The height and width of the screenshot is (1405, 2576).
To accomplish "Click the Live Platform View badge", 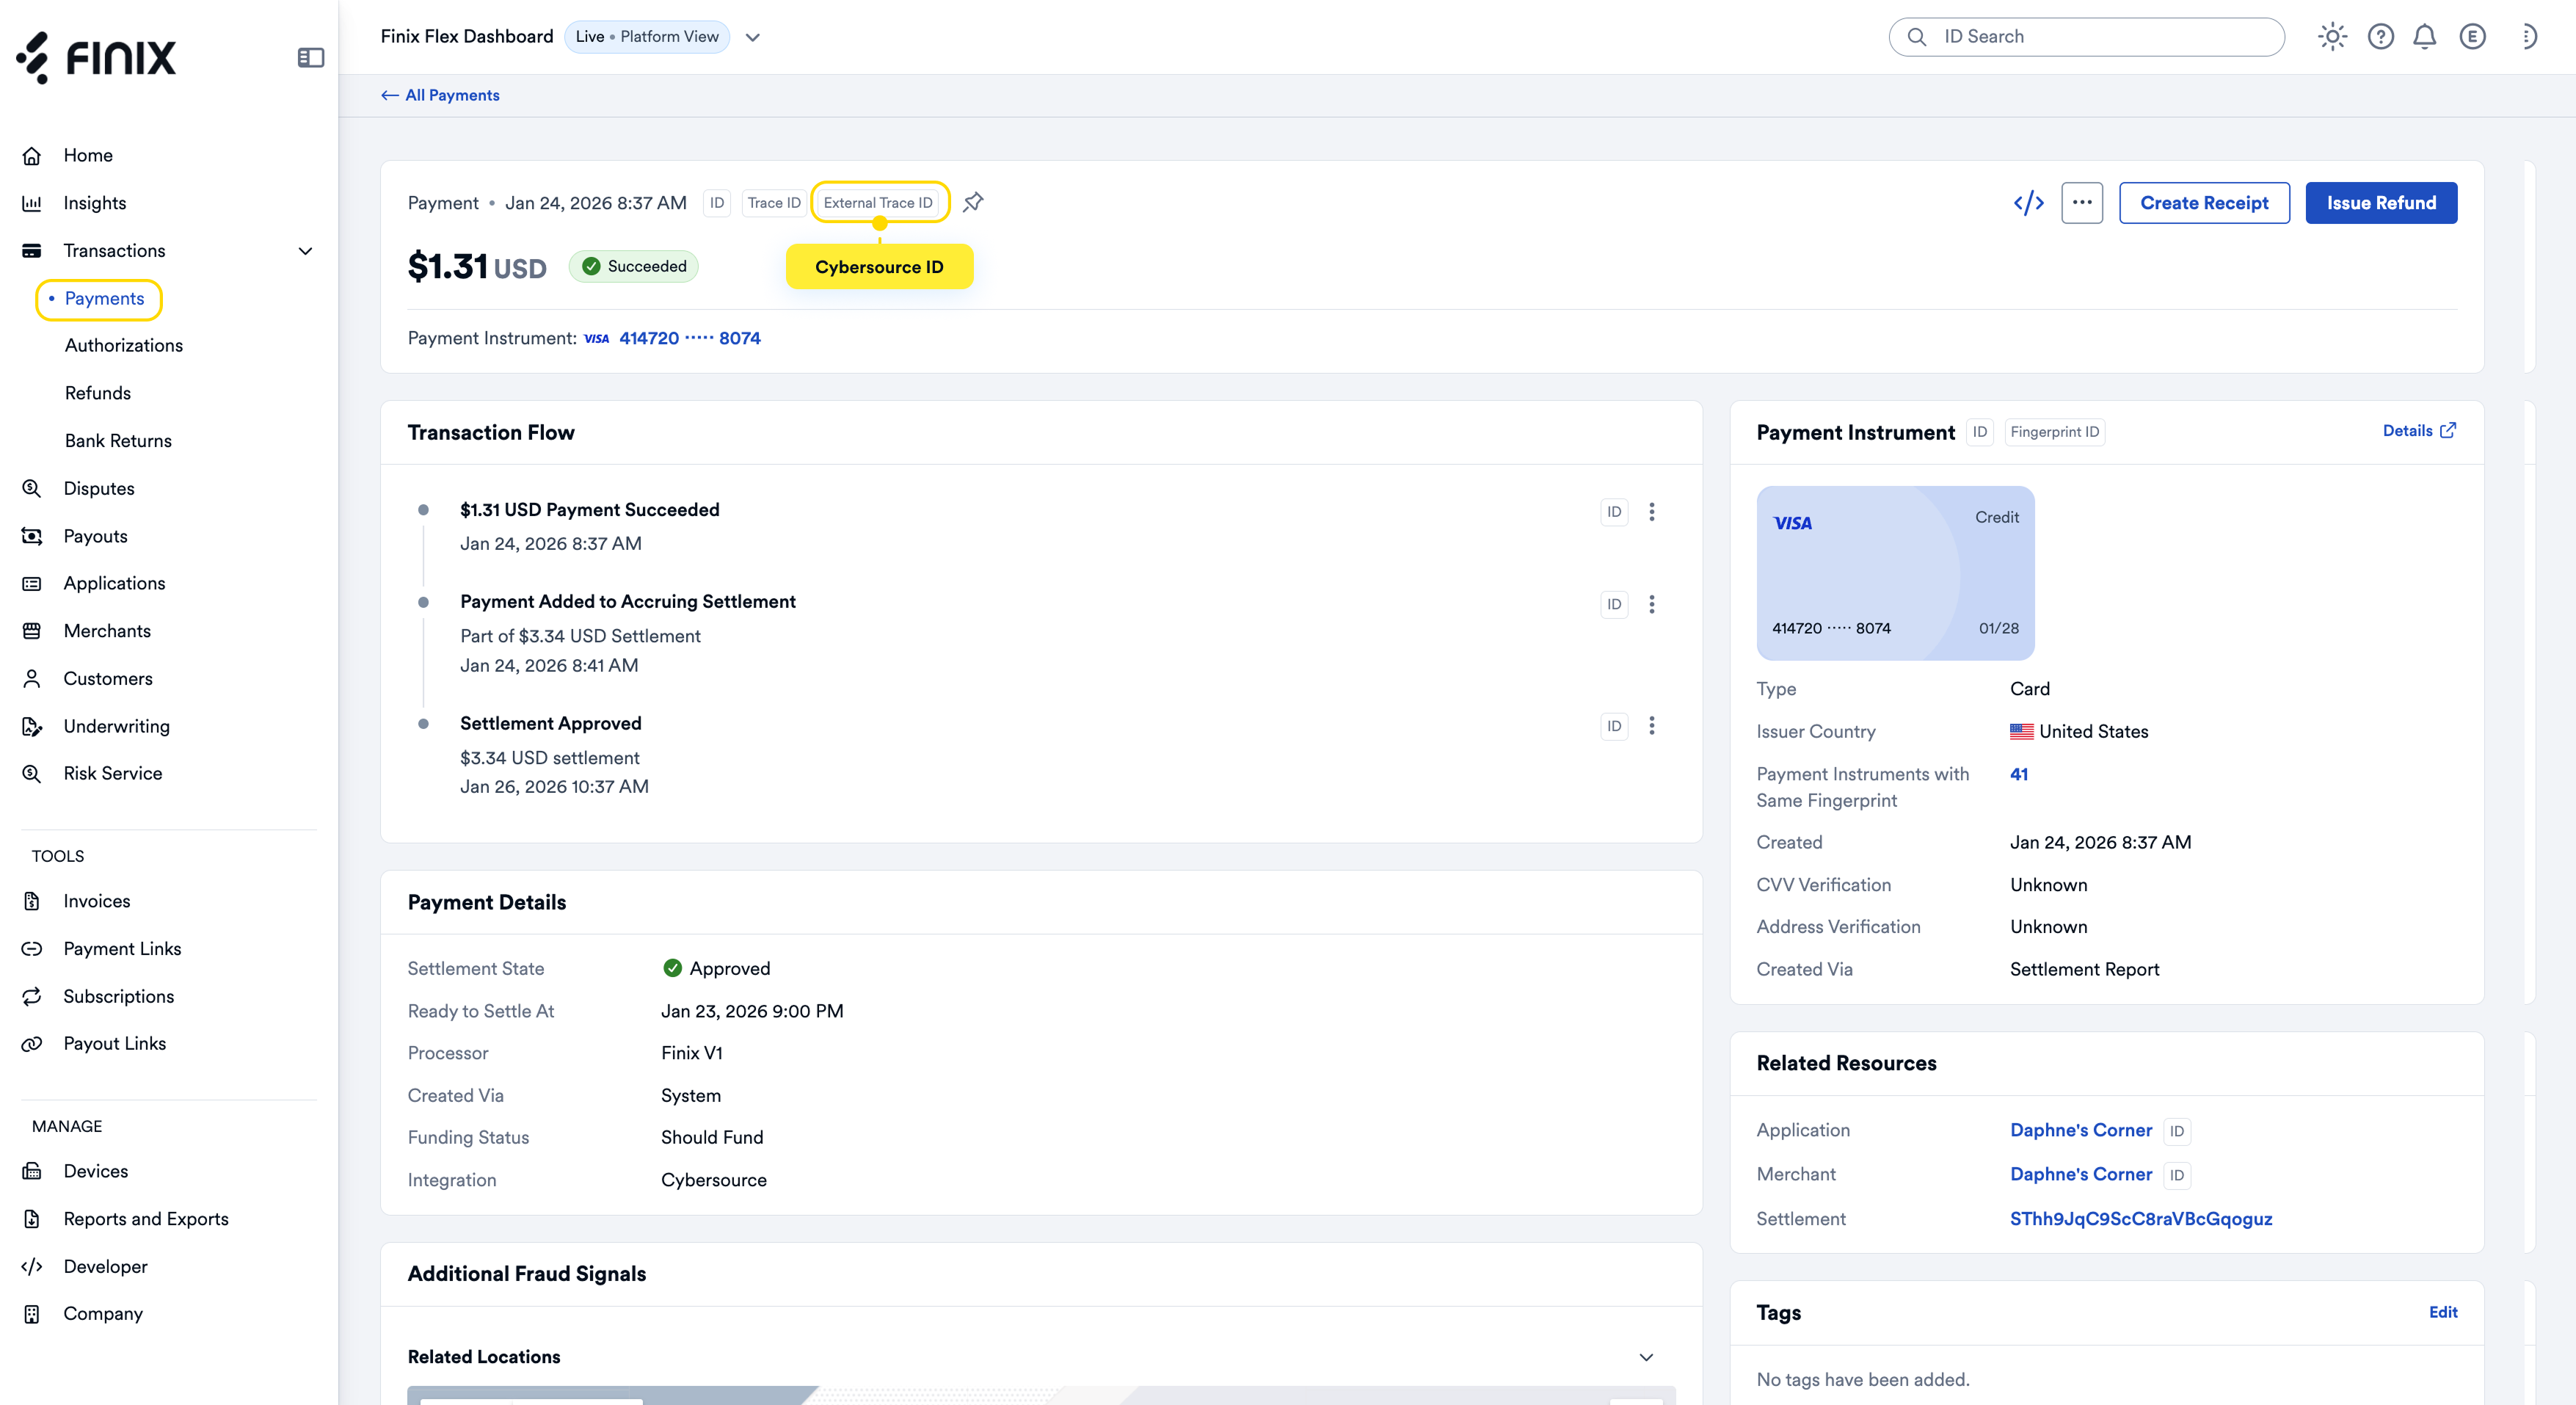I will 646,37.
